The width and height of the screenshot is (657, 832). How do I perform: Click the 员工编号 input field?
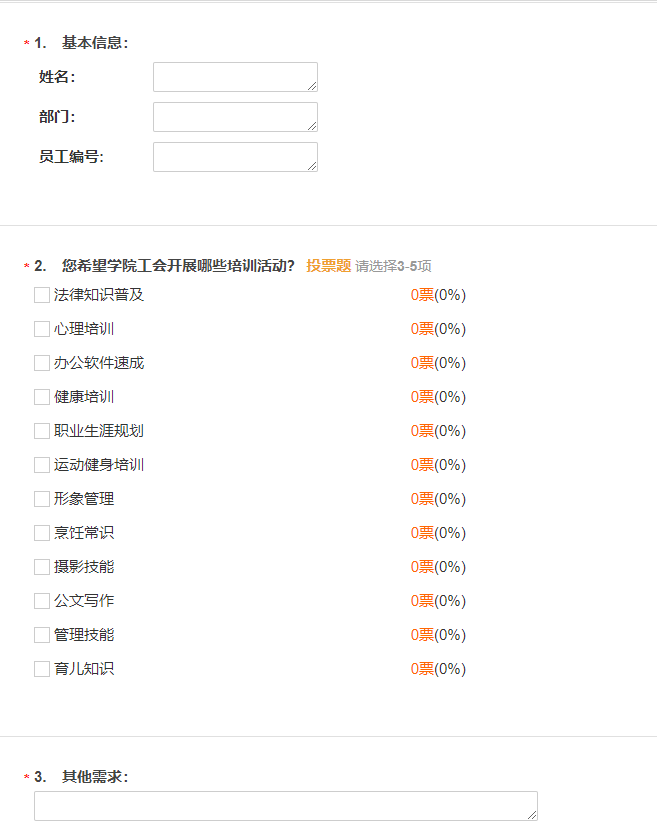click(235, 157)
